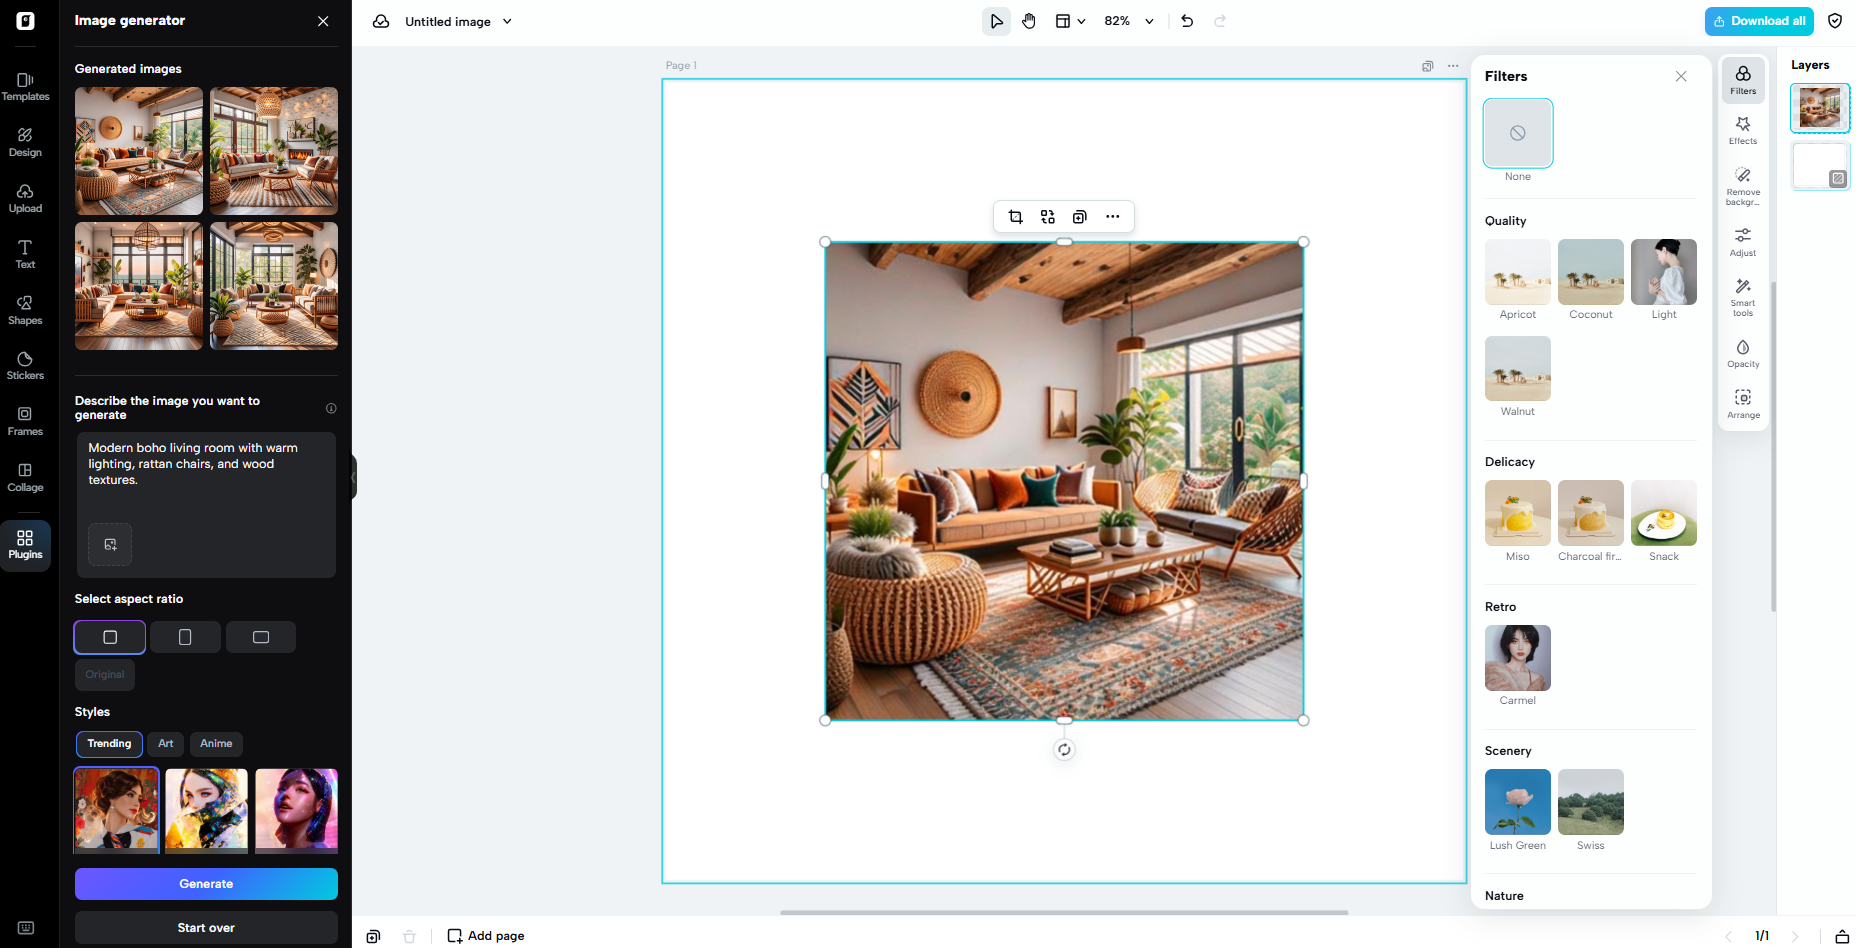Apply the Light quality filter
This screenshot has width=1856, height=948.
(1664, 272)
